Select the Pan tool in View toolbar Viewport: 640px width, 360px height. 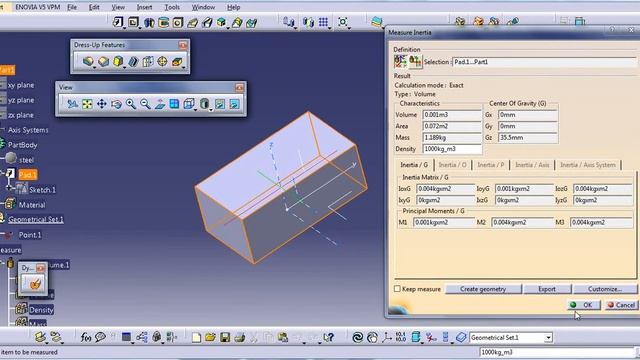point(102,104)
